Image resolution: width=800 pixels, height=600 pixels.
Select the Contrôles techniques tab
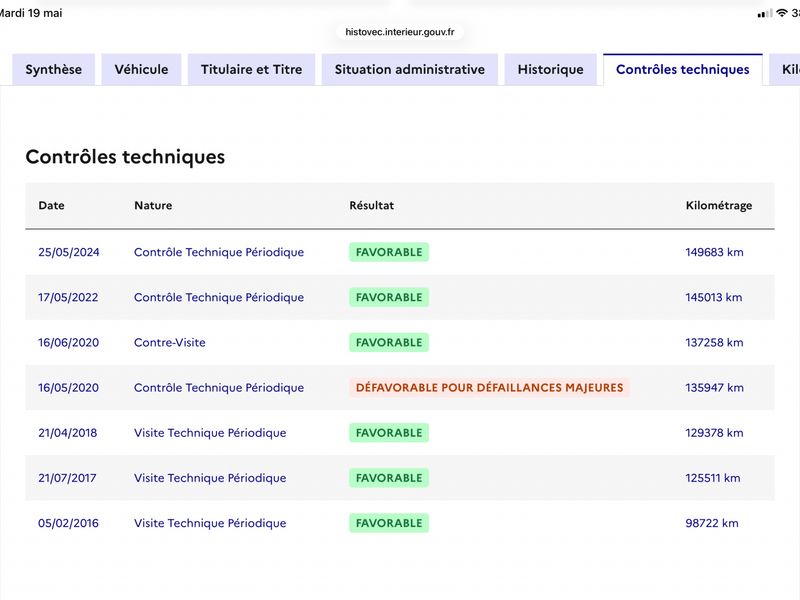coord(683,69)
